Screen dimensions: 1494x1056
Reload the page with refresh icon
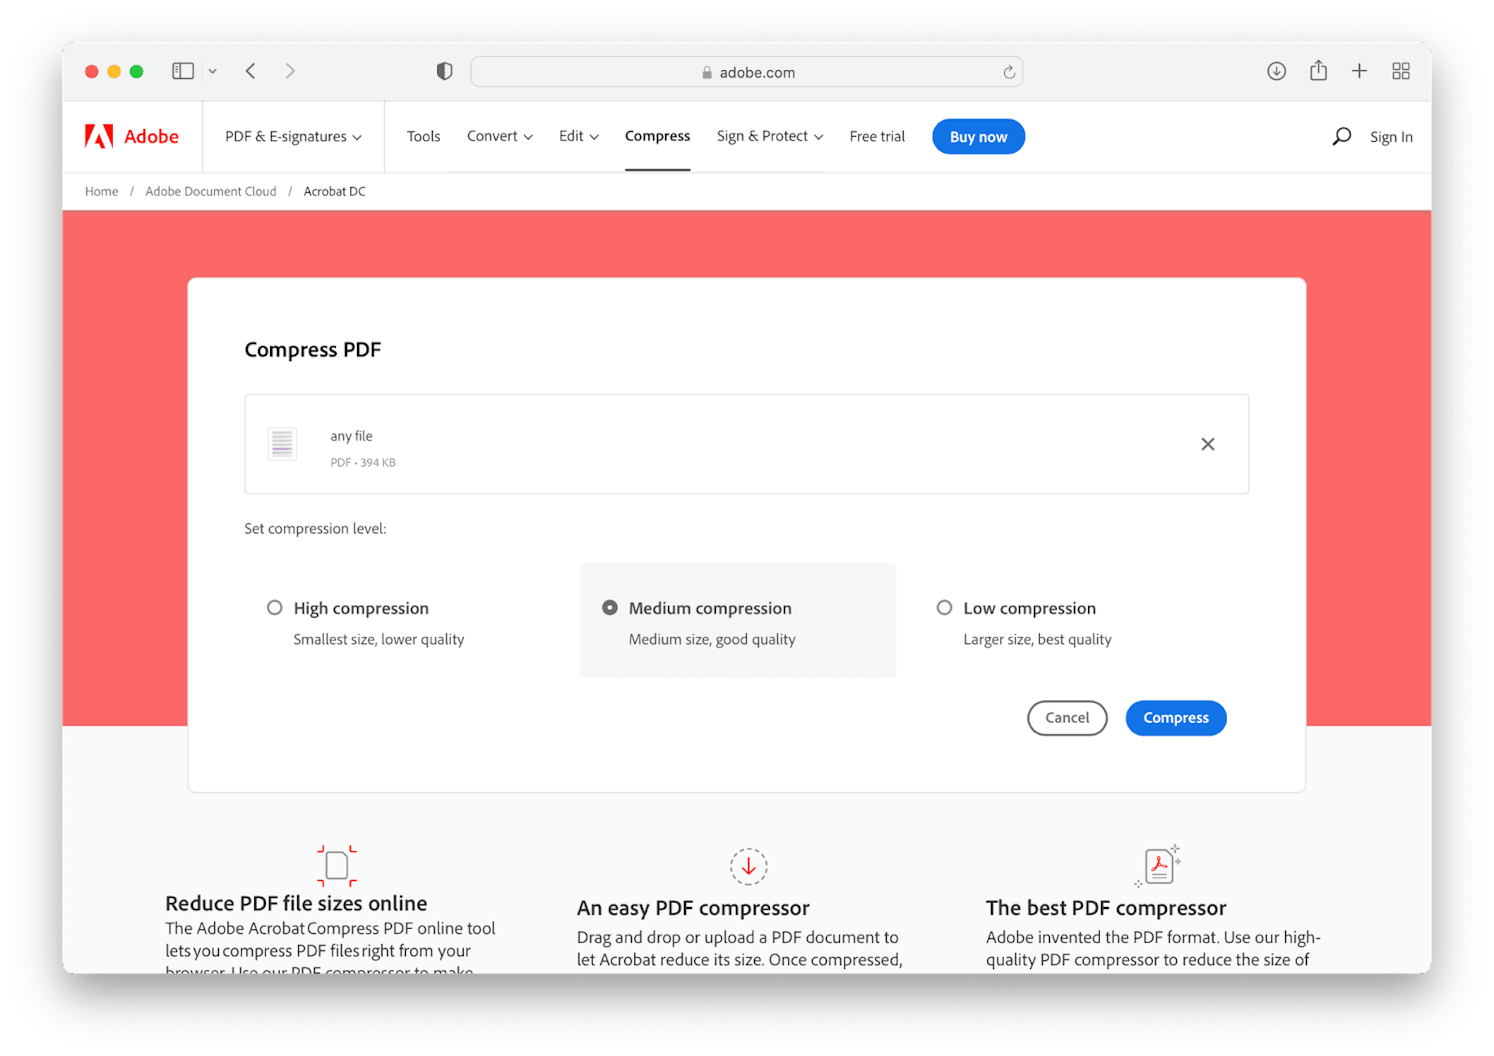[1009, 72]
